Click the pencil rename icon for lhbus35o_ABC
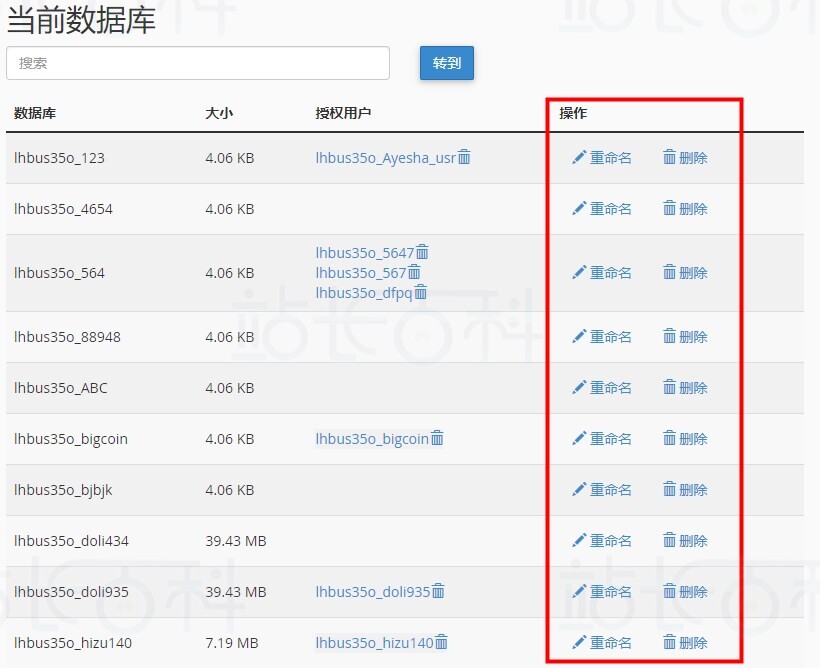 point(579,388)
